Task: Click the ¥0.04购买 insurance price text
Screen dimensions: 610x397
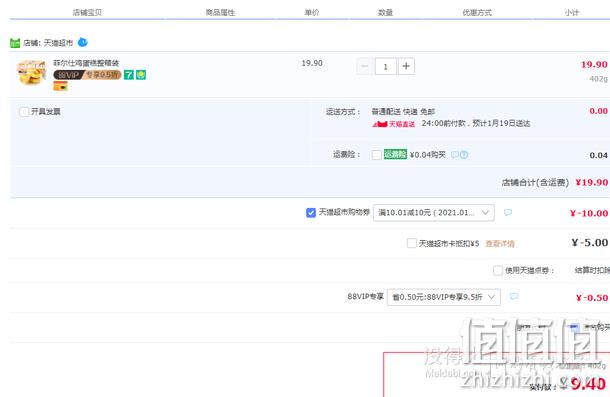Action: pyautogui.click(x=428, y=155)
